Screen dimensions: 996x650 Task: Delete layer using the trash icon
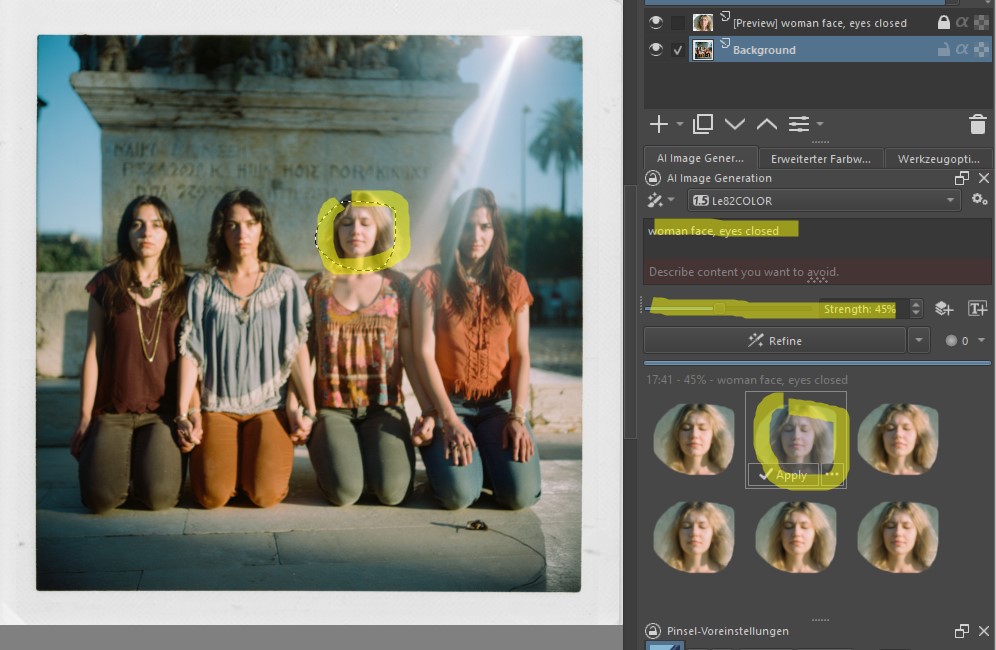coord(977,124)
